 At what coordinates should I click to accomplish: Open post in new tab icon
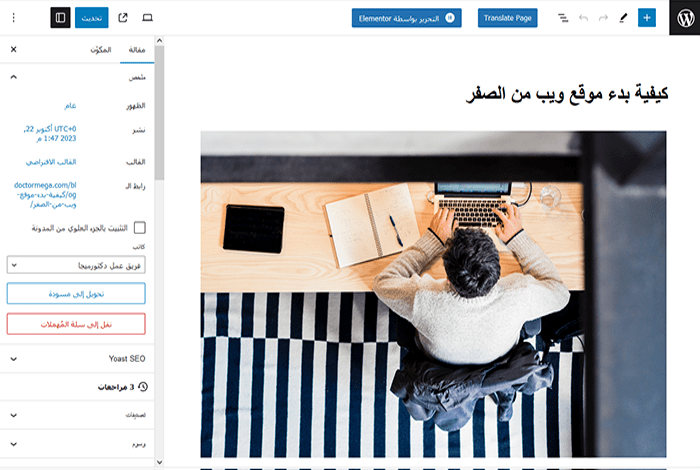[123, 18]
